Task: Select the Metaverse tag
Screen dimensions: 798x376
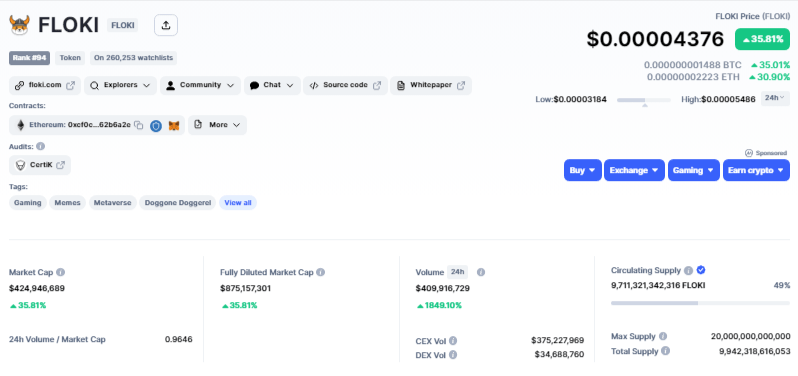Action: point(112,203)
